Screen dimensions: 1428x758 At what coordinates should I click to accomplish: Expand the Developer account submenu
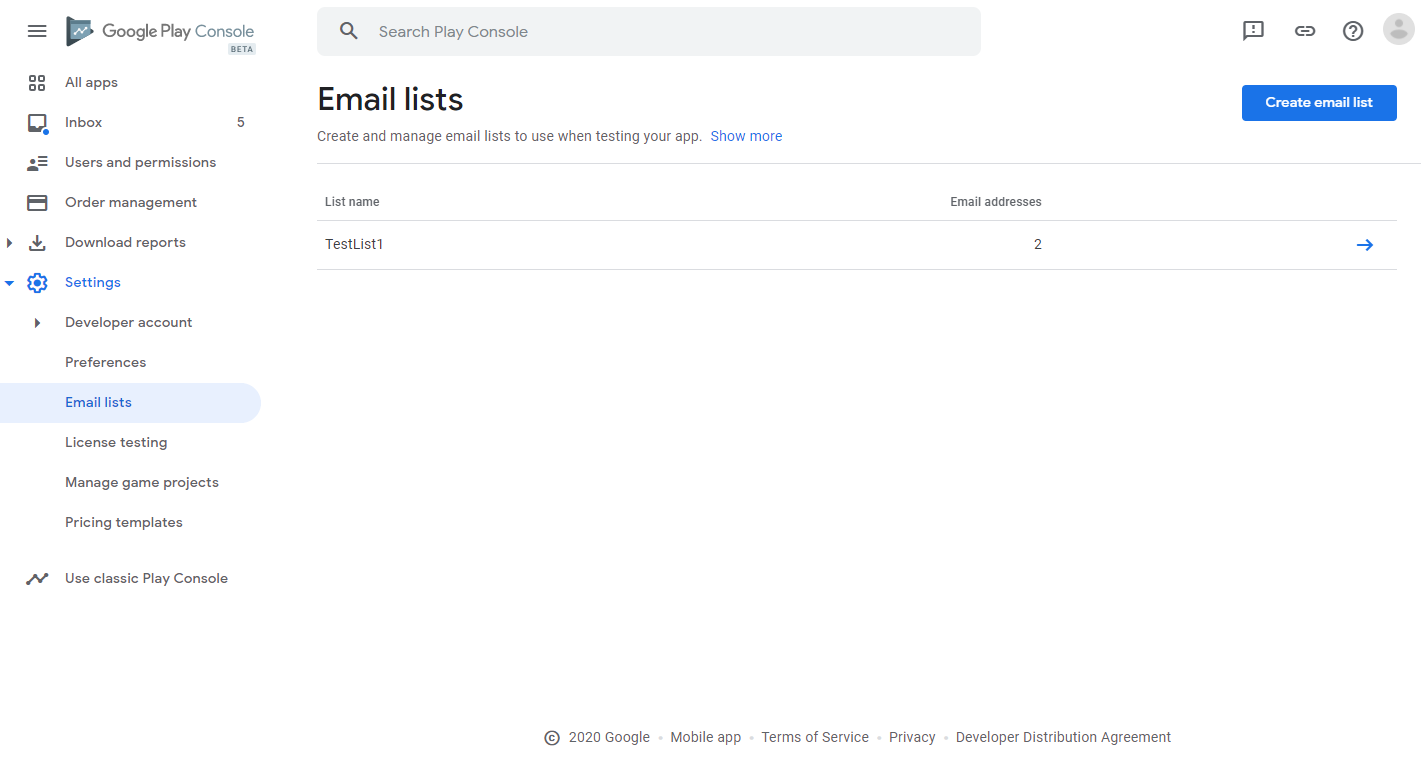(38, 323)
